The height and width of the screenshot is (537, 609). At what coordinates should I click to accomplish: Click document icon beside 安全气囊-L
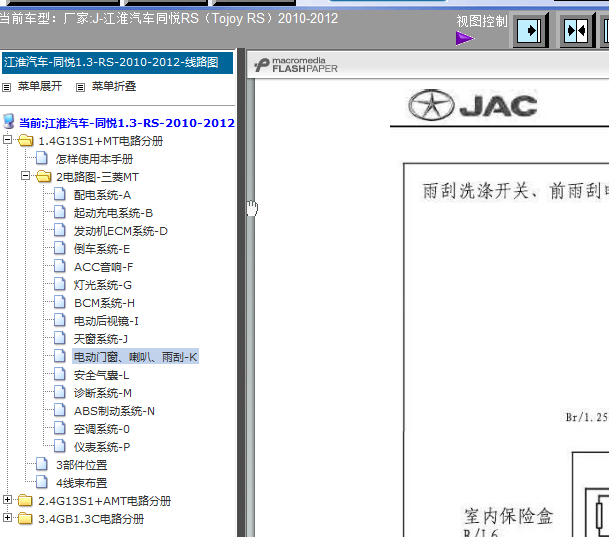[x=59, y=374]
